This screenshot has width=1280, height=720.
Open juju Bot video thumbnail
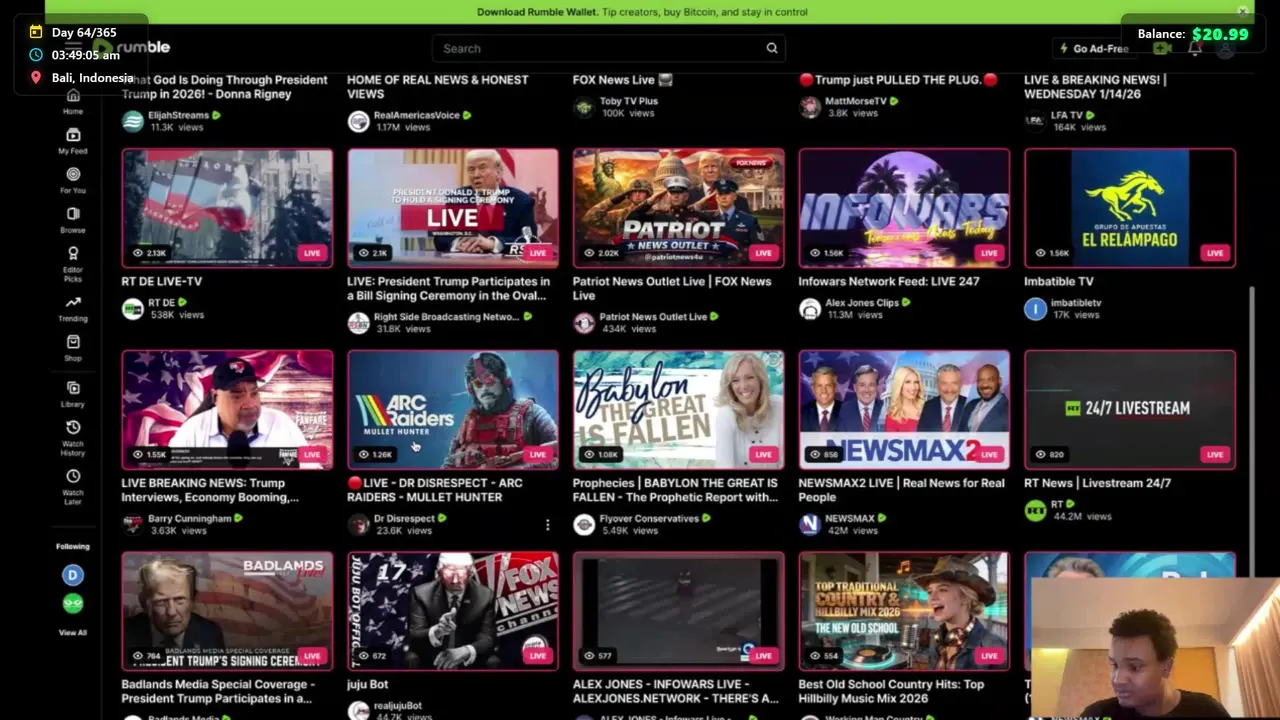[x=453, y=611]
